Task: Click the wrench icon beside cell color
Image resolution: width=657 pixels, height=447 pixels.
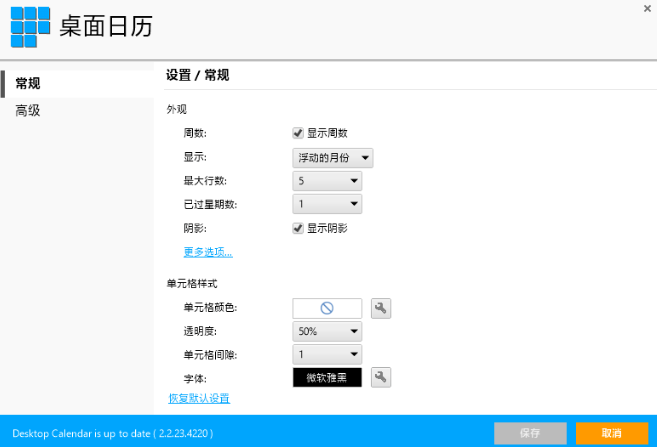Action: click(x=381, y=308)
